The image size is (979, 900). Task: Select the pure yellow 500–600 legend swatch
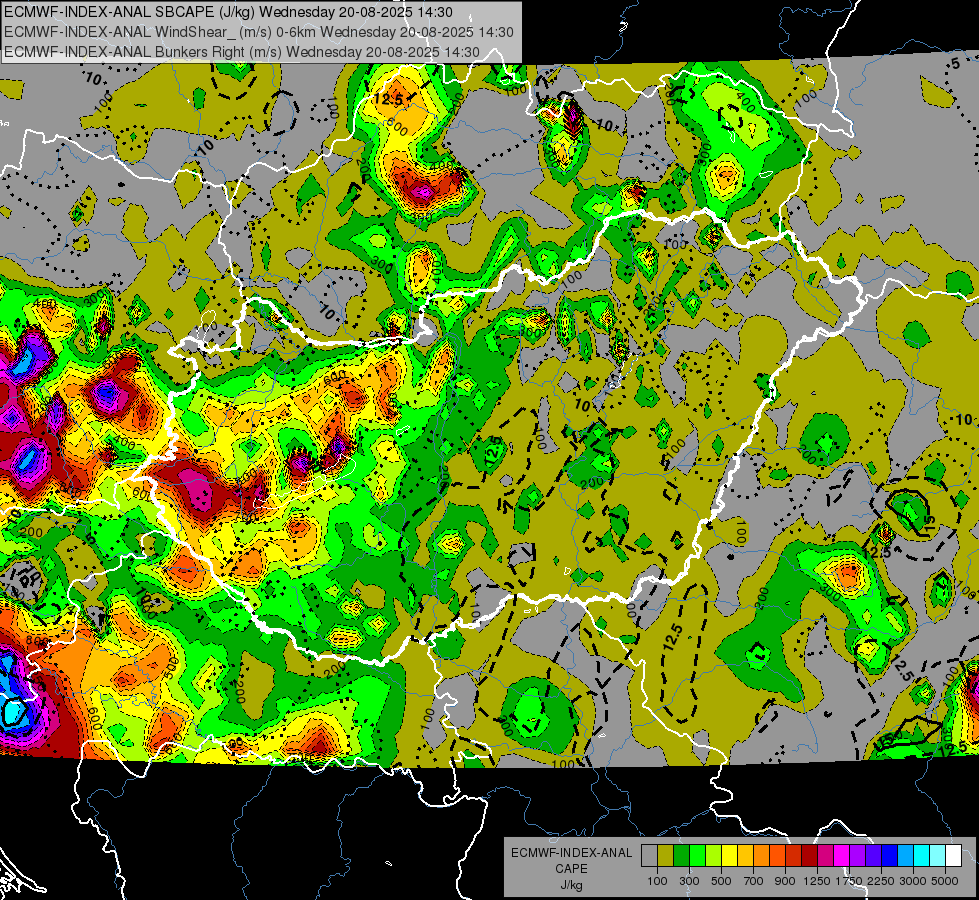729,856
